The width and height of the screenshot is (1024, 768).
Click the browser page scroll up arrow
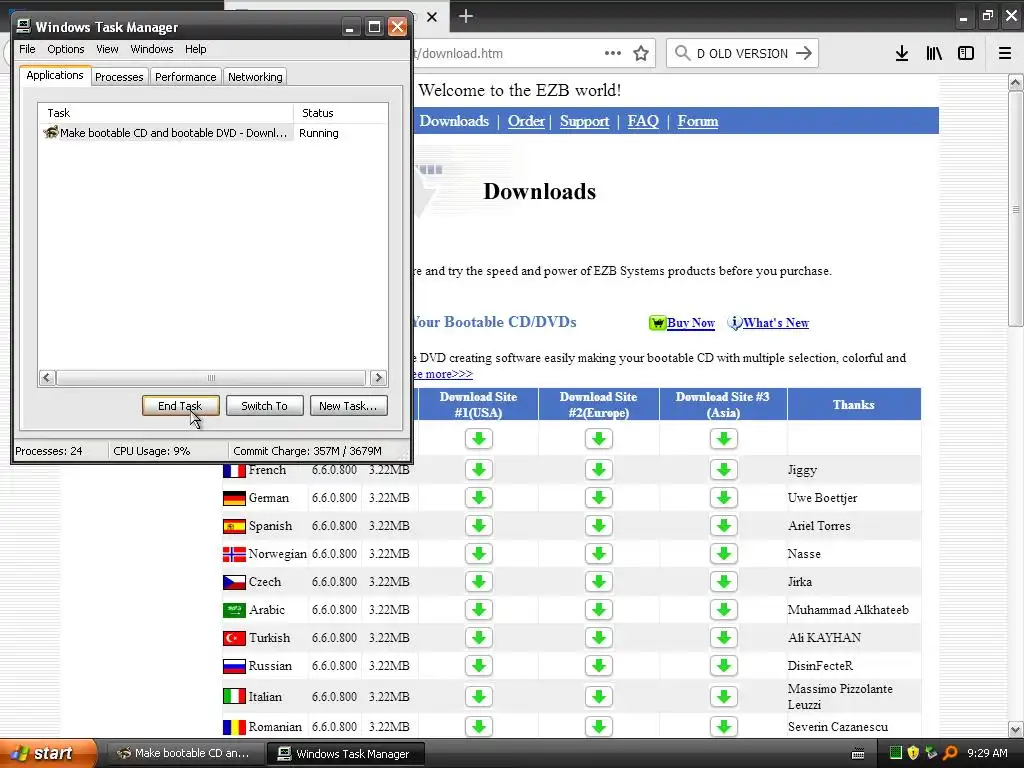(1015, 82)
